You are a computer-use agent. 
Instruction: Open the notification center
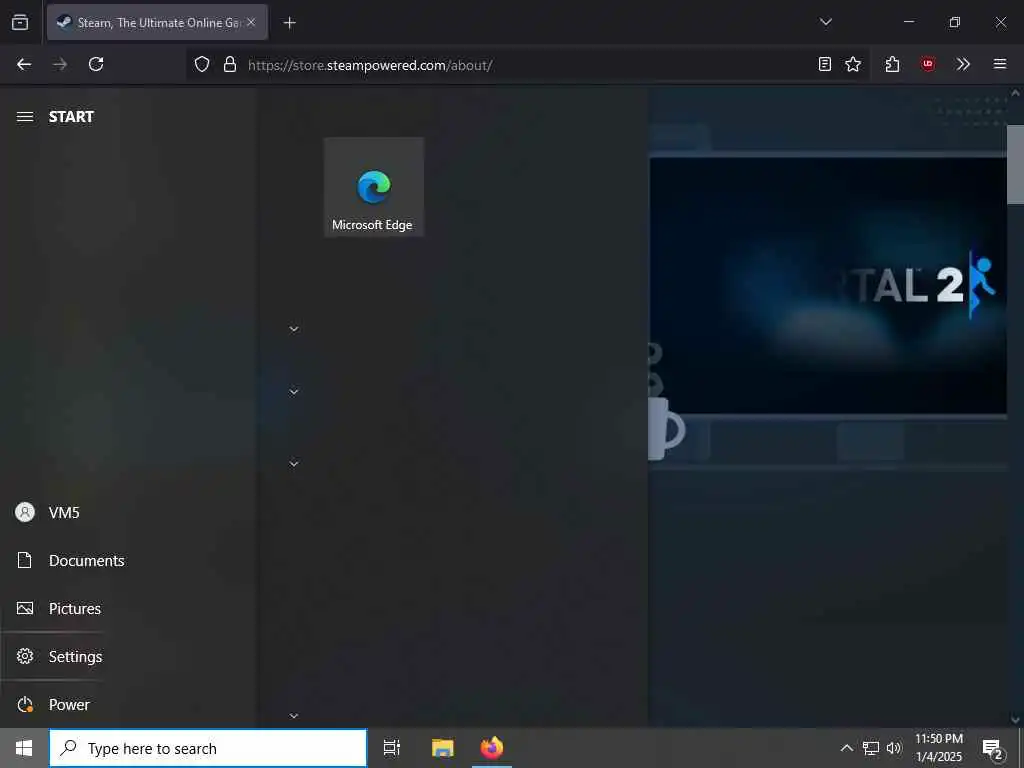click(992, 748)
